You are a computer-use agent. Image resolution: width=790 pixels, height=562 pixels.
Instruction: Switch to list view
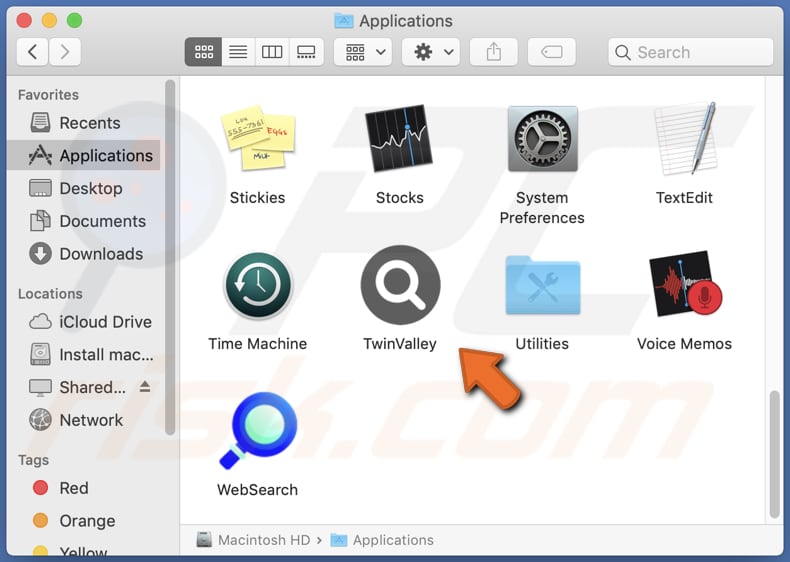pyautogui.click(x=238, y=52)
